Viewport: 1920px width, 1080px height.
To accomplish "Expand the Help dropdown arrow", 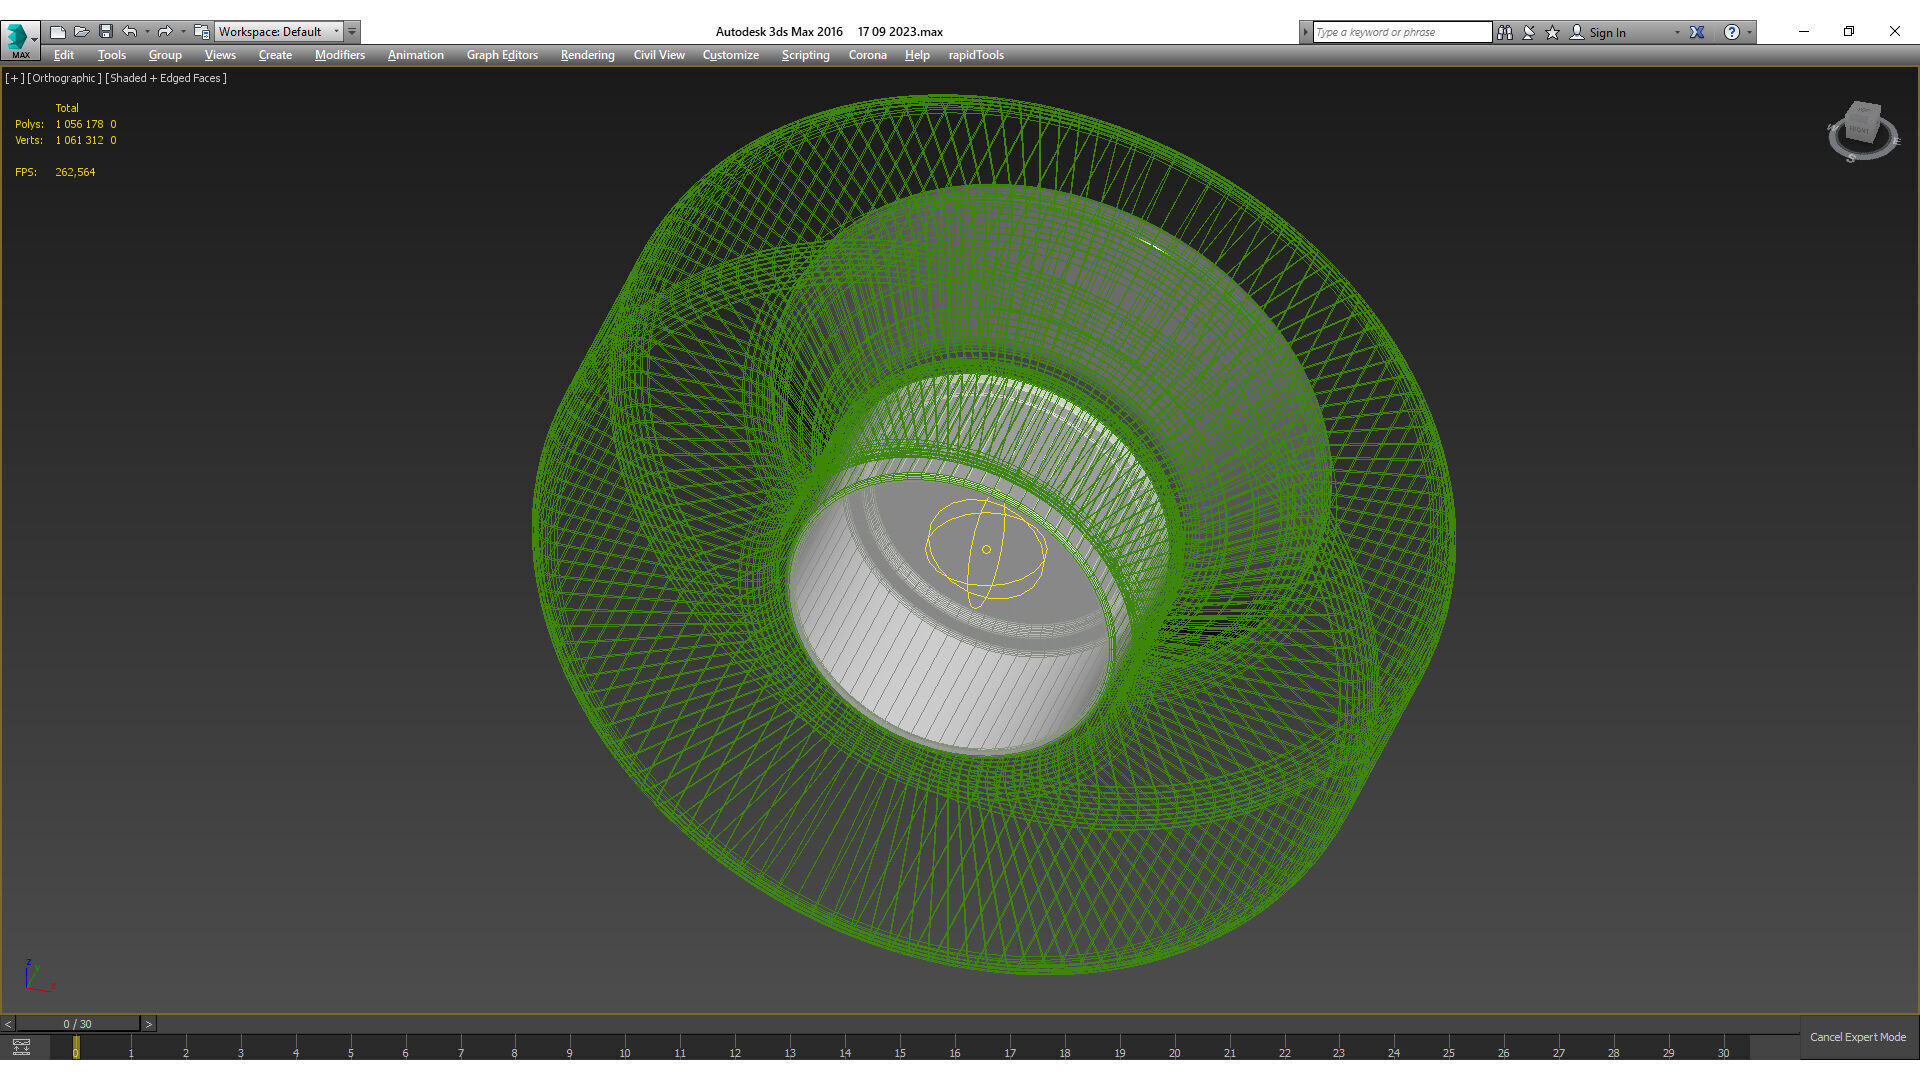I will 1749,33.
